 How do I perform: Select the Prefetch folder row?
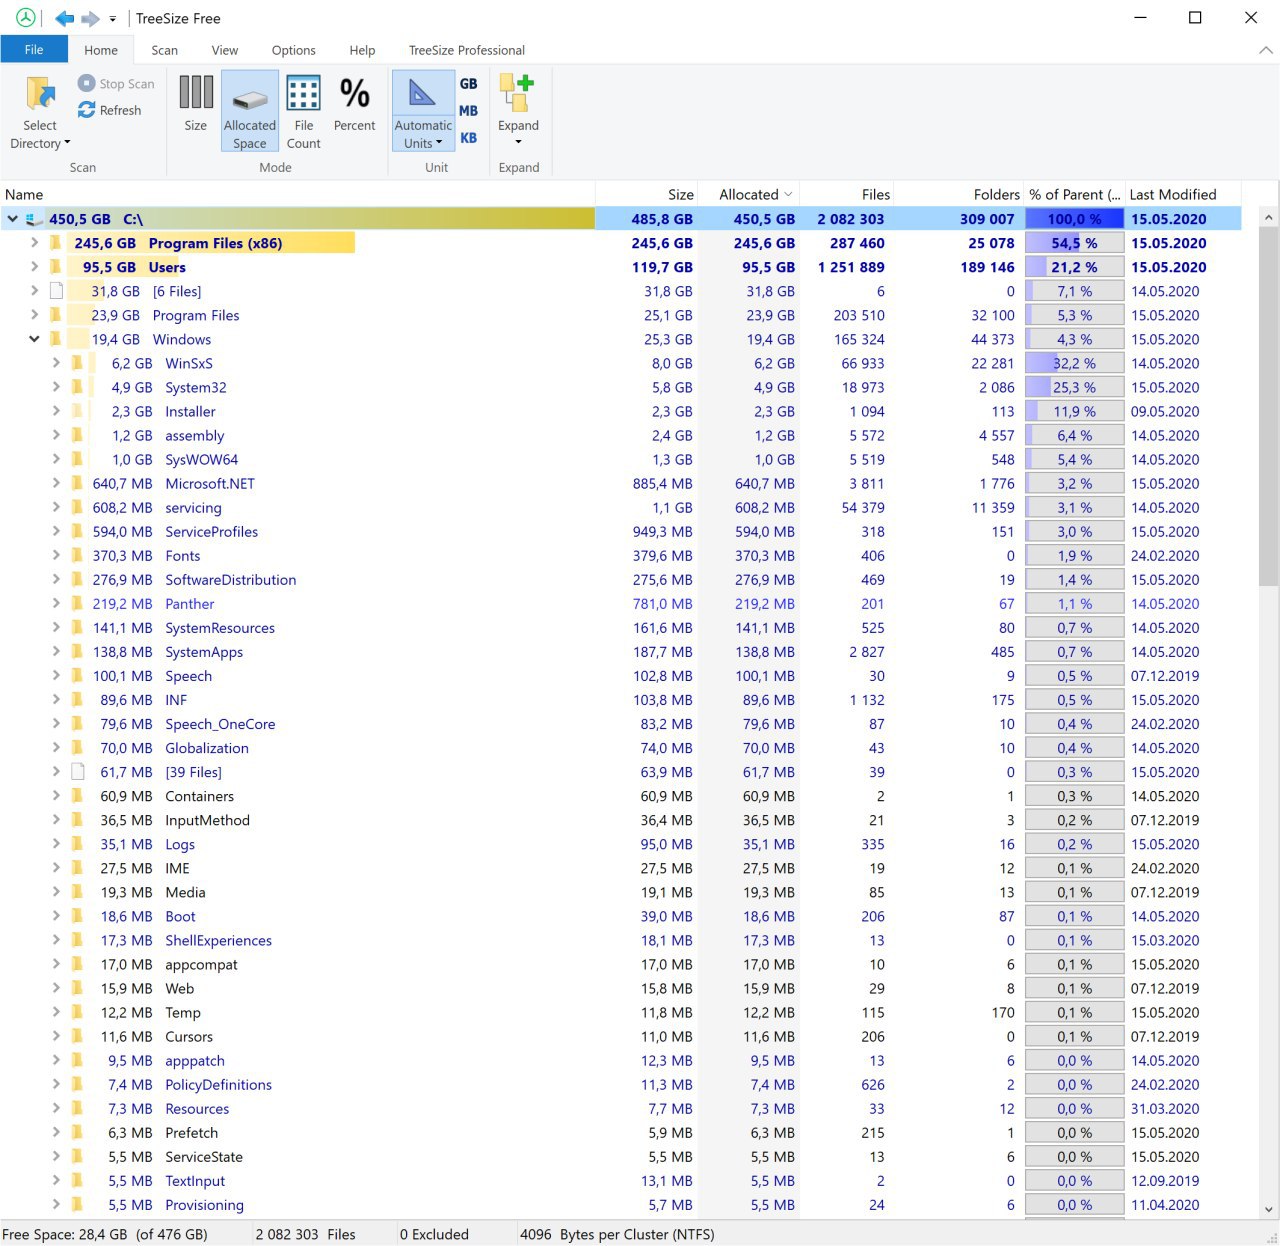(x=620, y=1133)
